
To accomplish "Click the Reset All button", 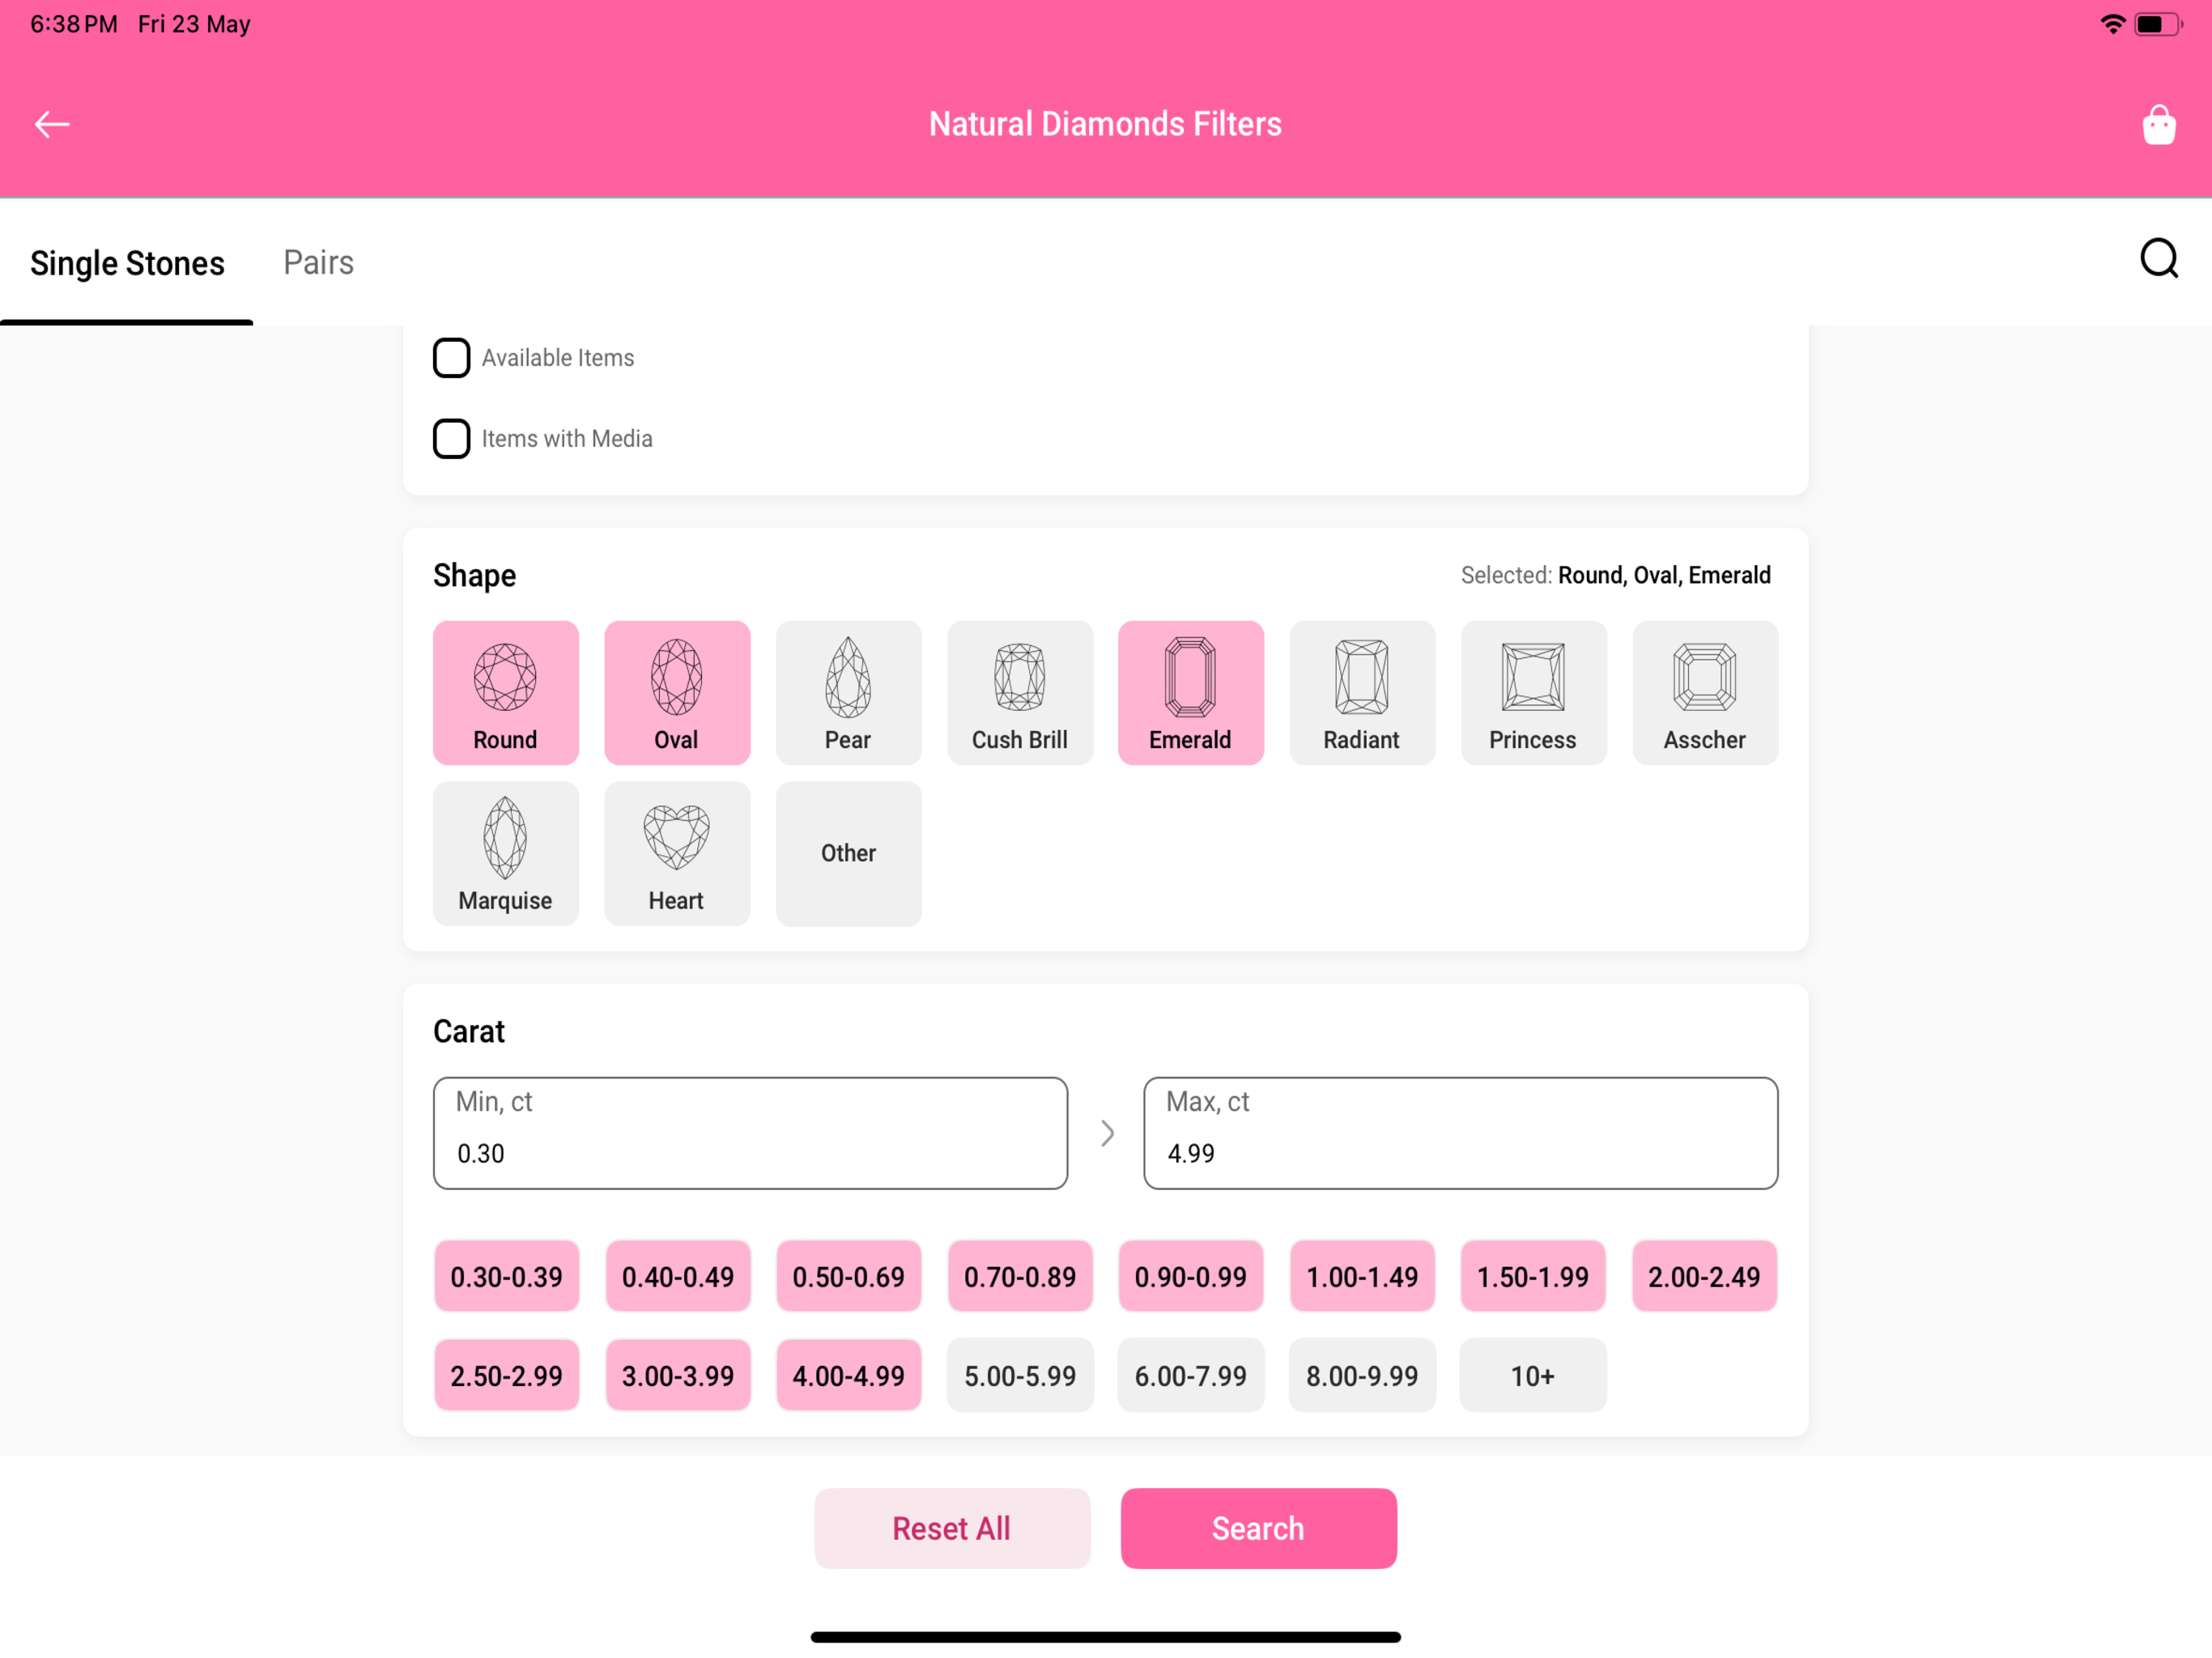I will (x=952, y=1527).
